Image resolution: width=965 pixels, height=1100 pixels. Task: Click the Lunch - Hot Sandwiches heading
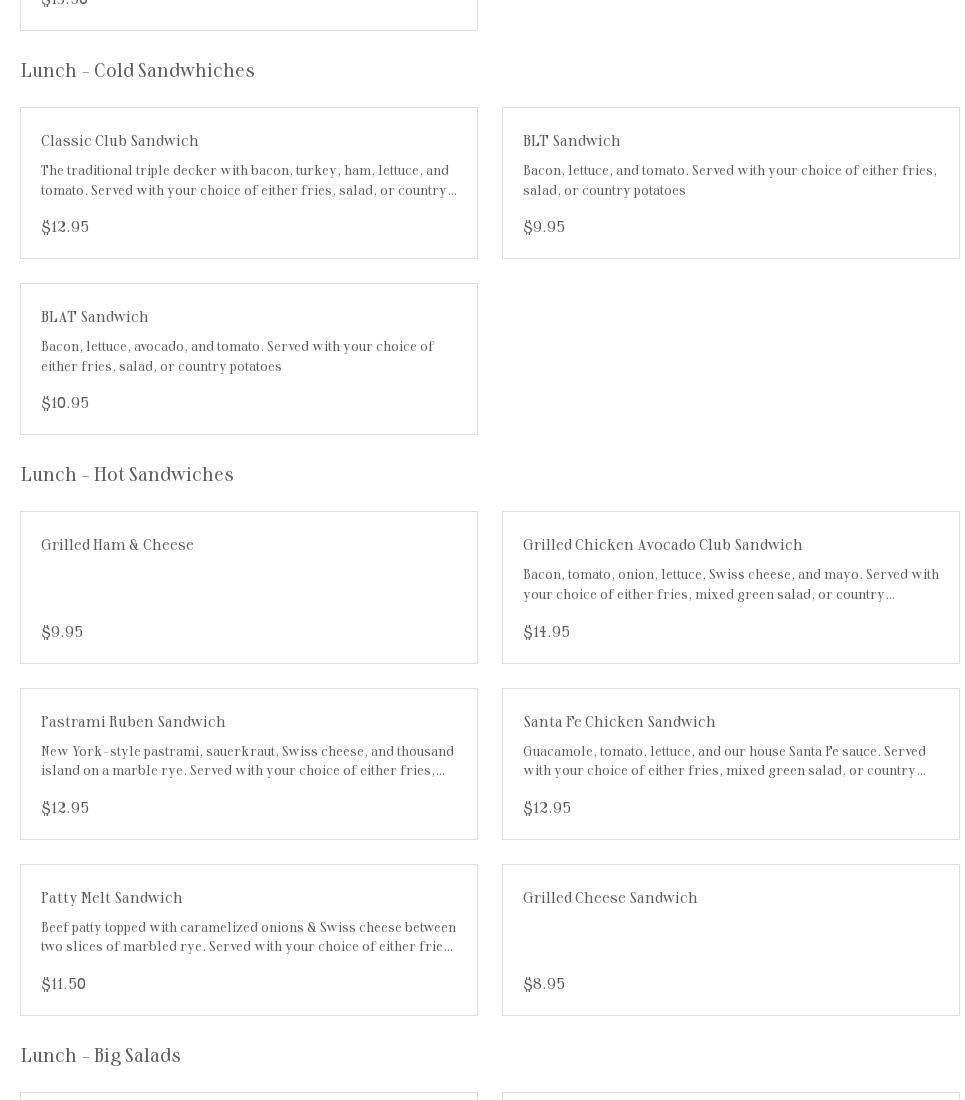pyautogui.click(x=127, y=475)
